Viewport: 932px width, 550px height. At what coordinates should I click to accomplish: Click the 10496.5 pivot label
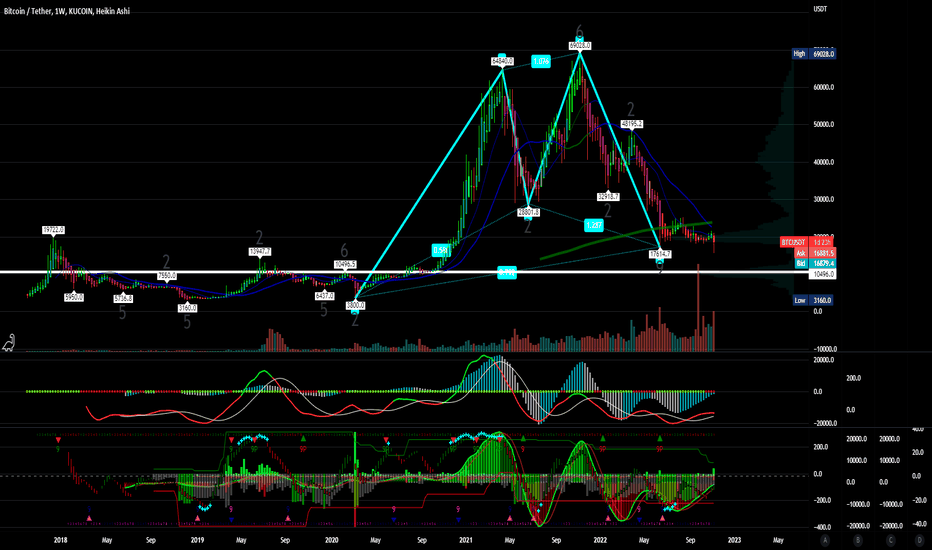tap(345, 264)
